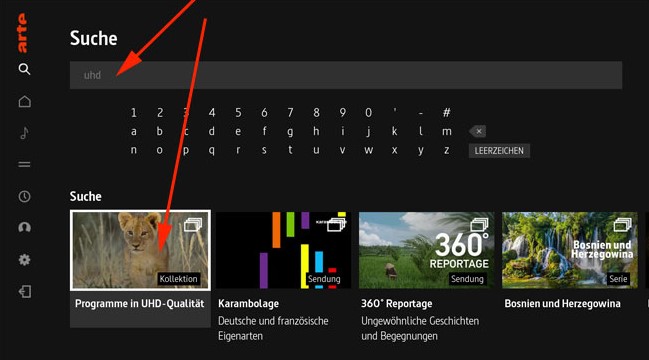The image size is (649, 360).
Task: Select letter o on the keyboard
Action: [x=160, y=150]
